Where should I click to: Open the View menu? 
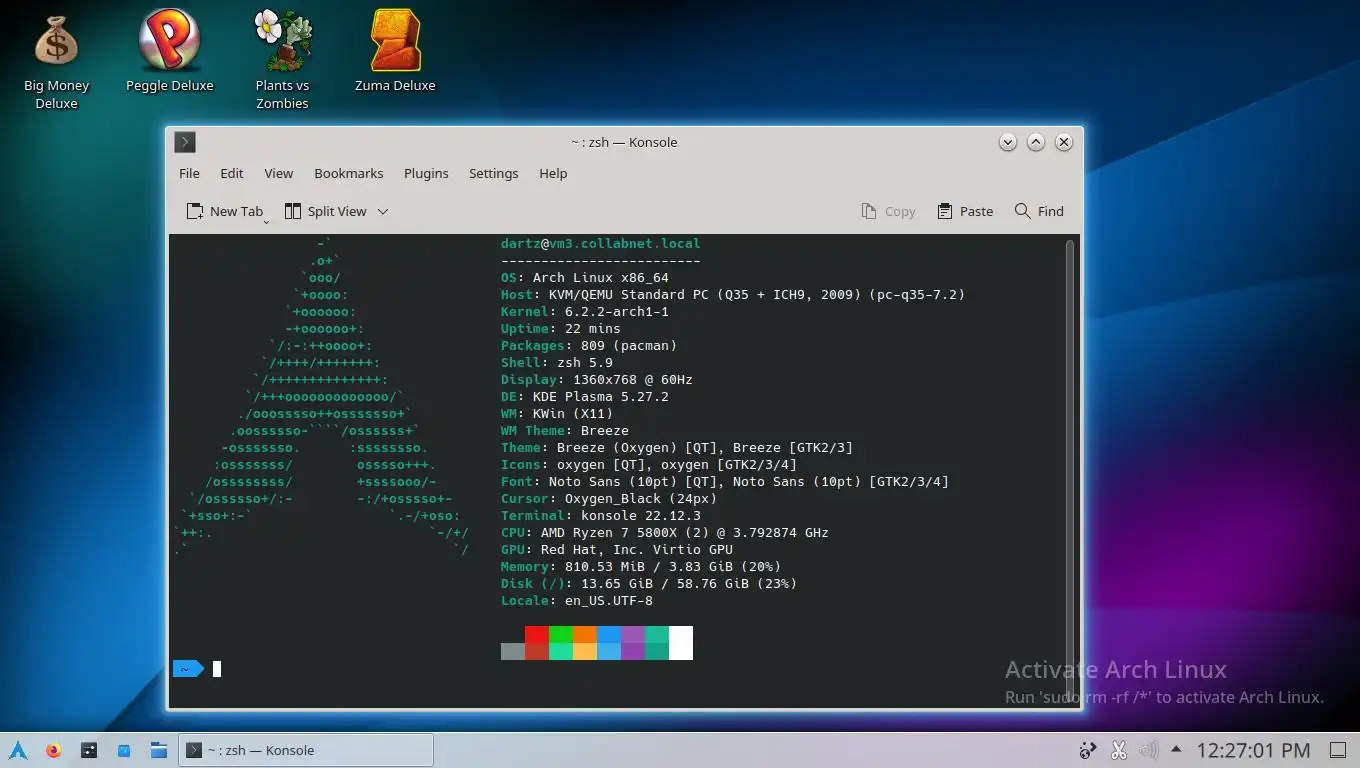click(x=278, y=173)
